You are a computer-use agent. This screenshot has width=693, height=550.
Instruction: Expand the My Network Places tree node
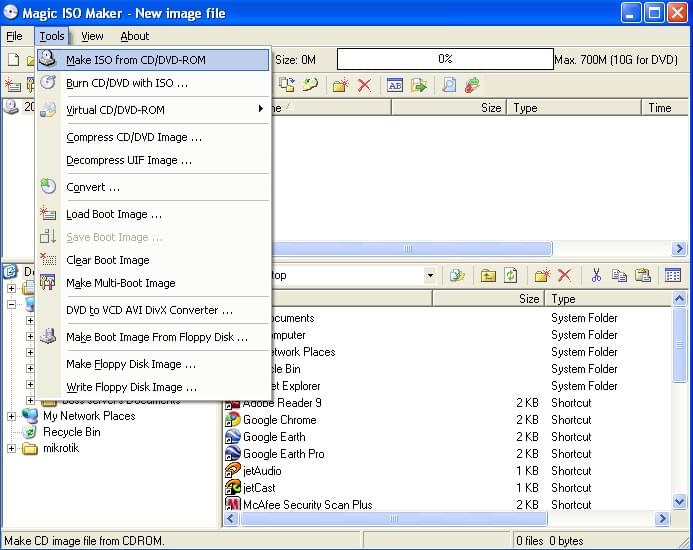coord(12,416)
